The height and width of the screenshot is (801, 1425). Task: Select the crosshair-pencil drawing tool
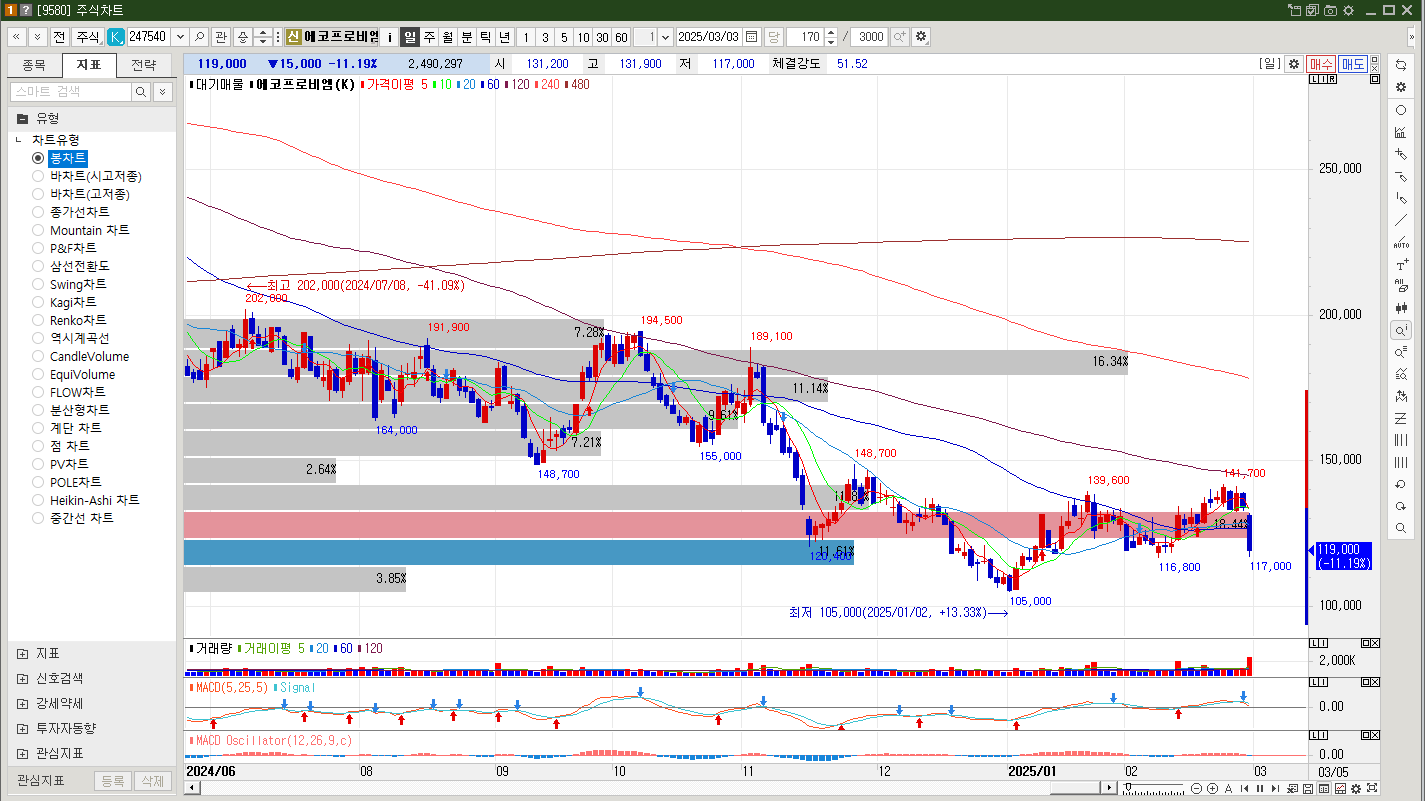tap(1401, 154)
